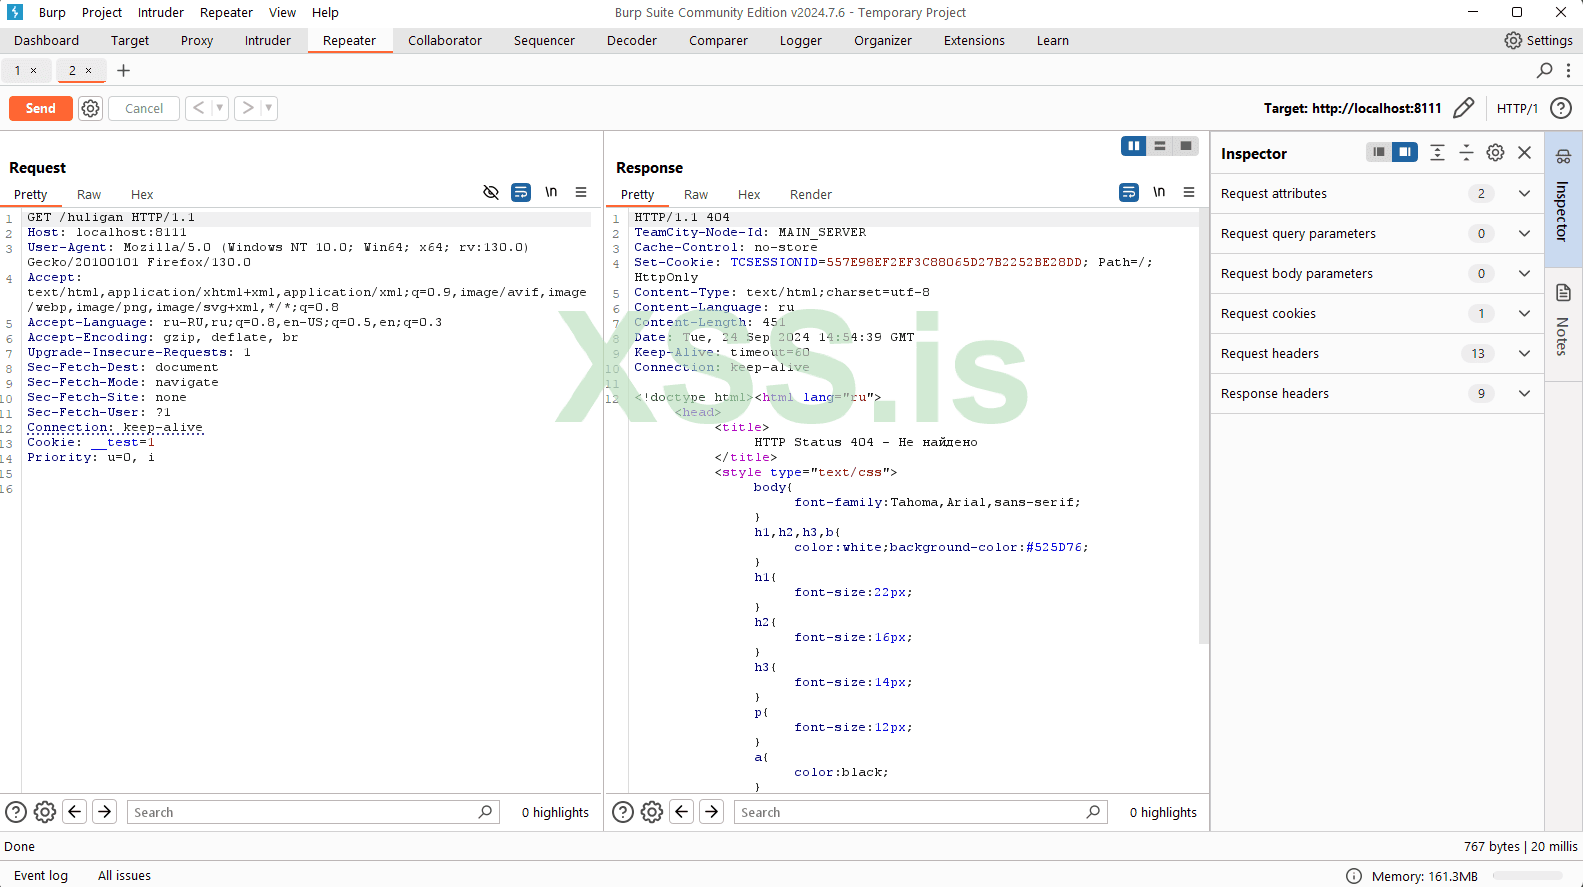Click the request settings gear beside Send

click(90, 108)
